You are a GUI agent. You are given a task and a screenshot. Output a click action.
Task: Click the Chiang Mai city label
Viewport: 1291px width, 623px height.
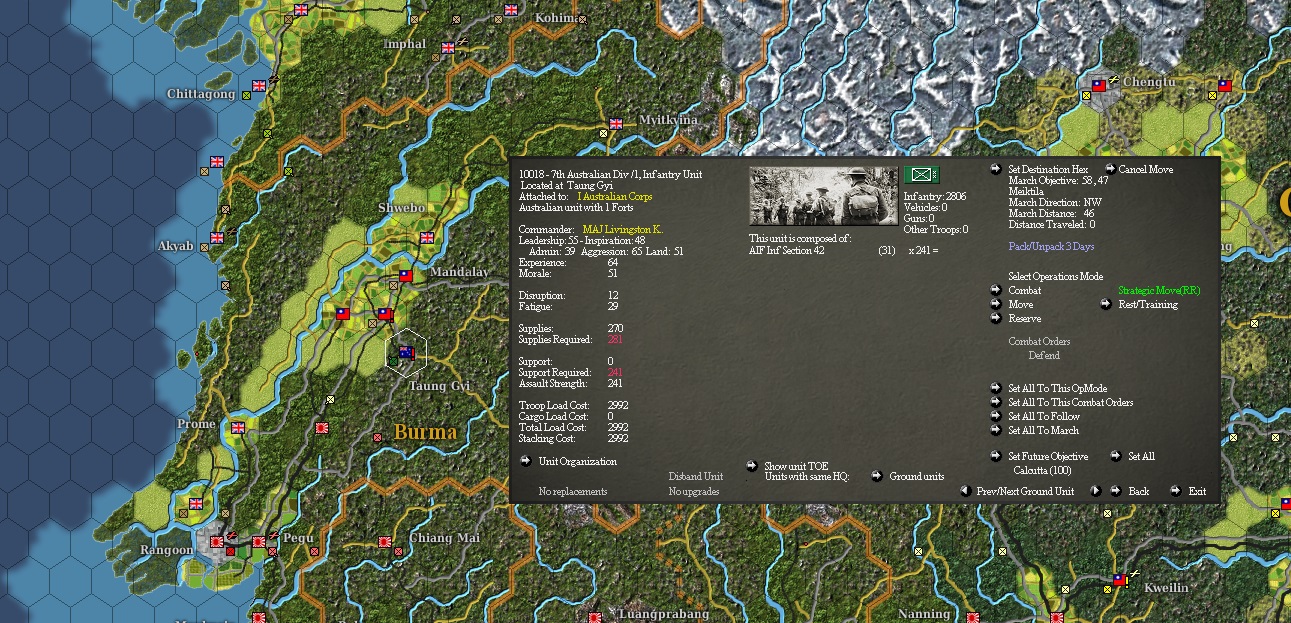coord(444,538)
